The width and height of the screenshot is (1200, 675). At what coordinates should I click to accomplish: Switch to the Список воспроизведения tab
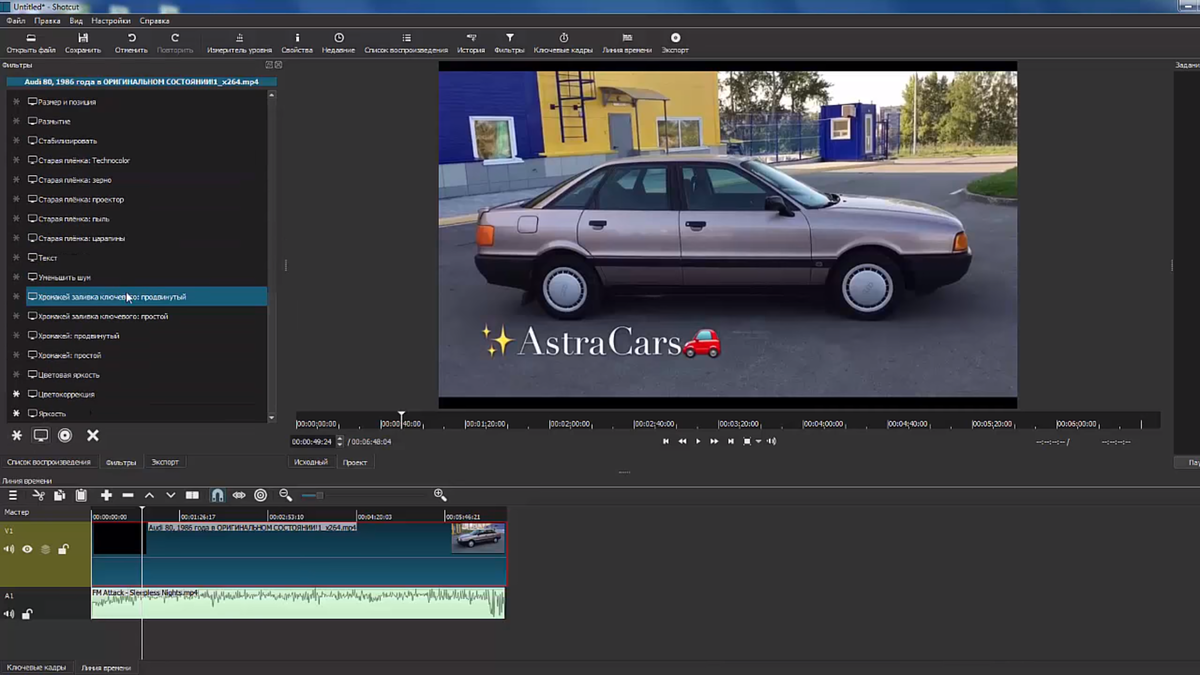[x=49, y=462]
